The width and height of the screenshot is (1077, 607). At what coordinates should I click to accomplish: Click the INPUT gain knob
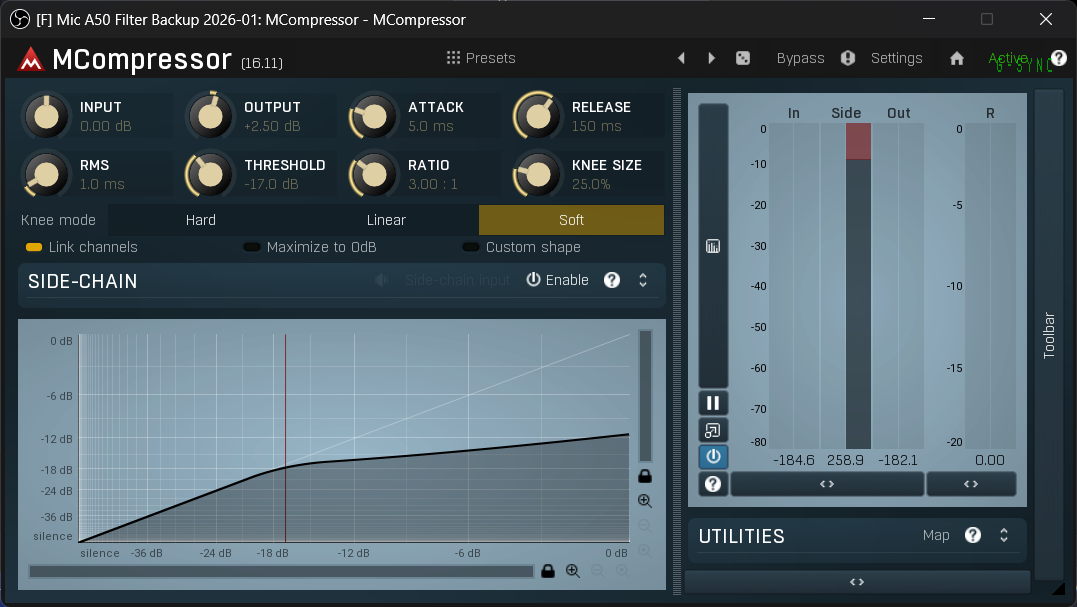[x=46, y=115]
